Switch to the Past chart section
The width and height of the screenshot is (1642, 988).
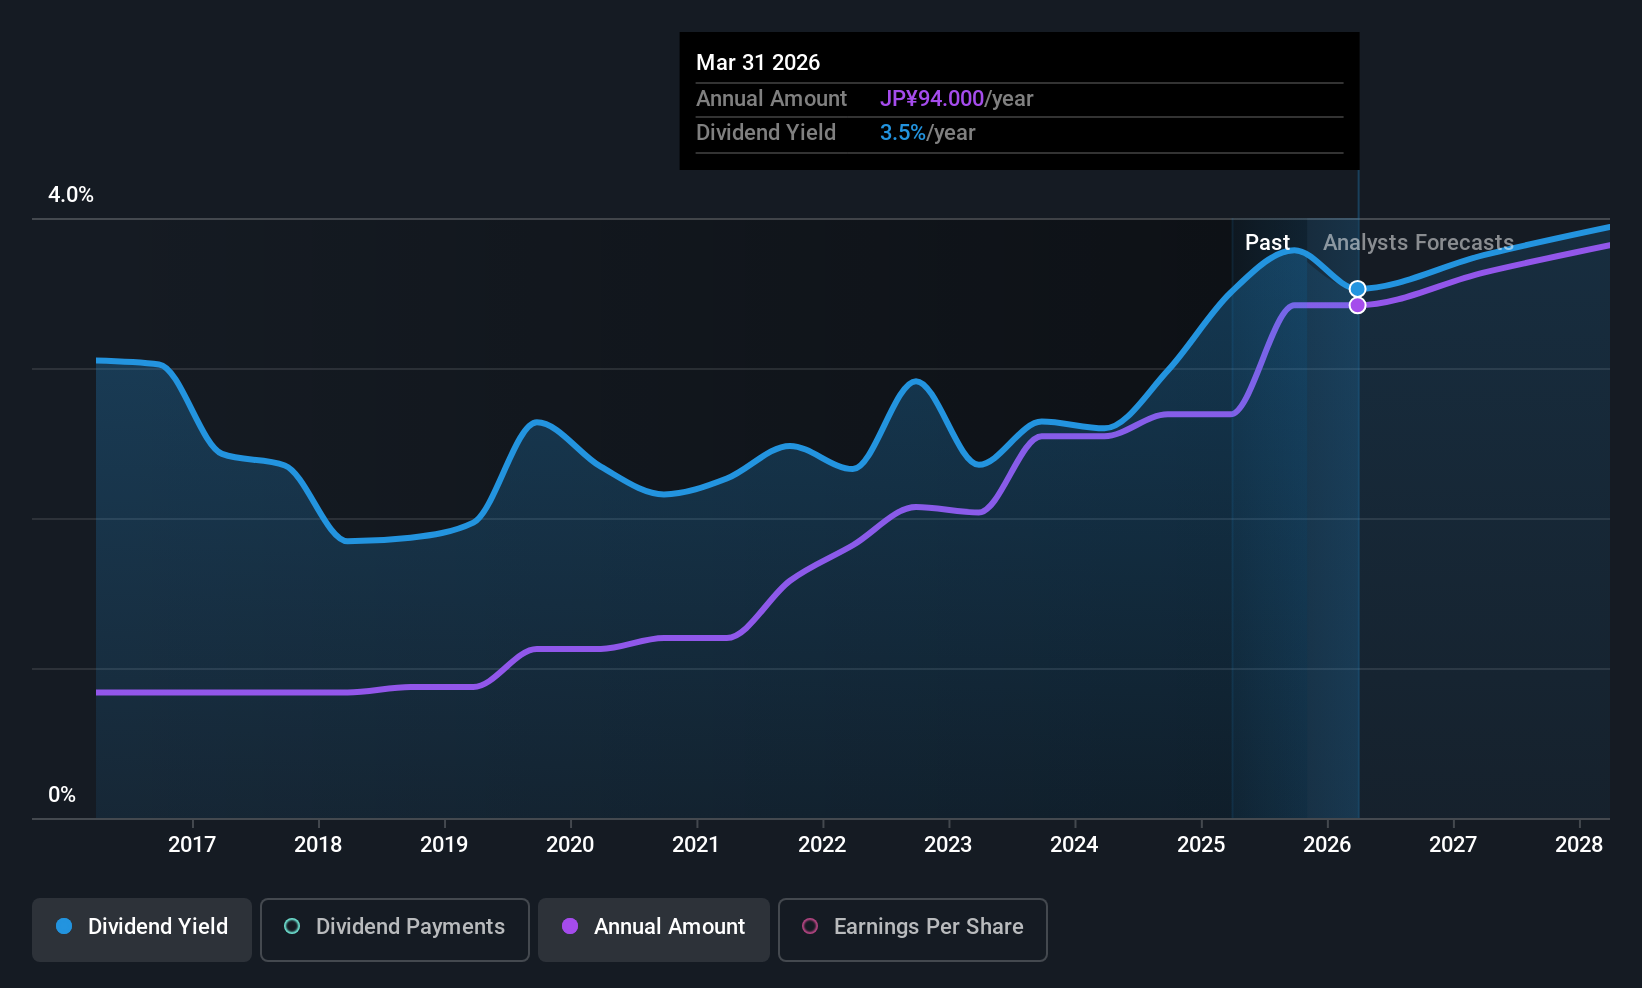click(x=1267, y=242)
